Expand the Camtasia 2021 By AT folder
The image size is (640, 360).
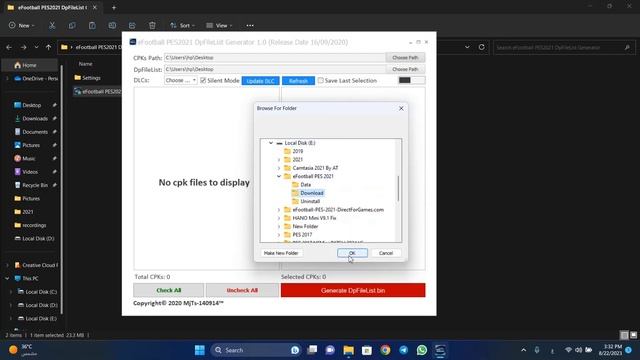pos(279,168)
